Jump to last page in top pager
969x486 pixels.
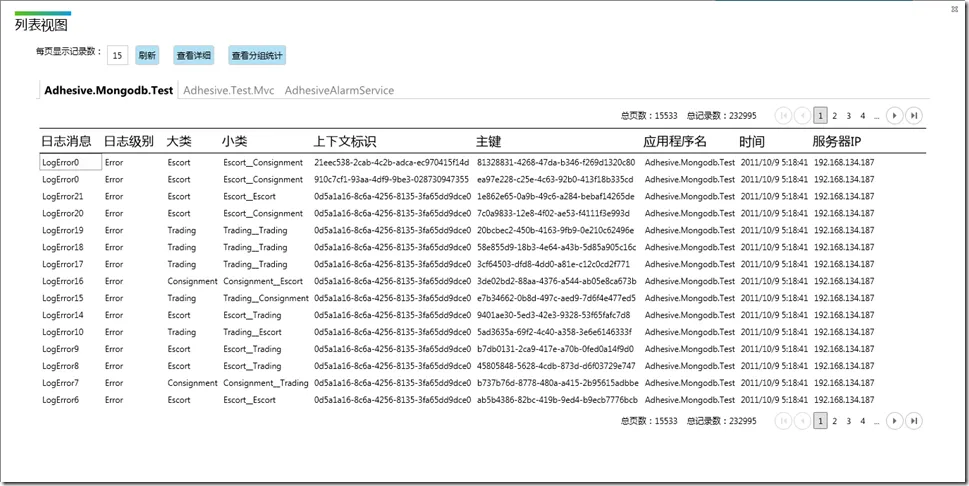pos(913,115)
